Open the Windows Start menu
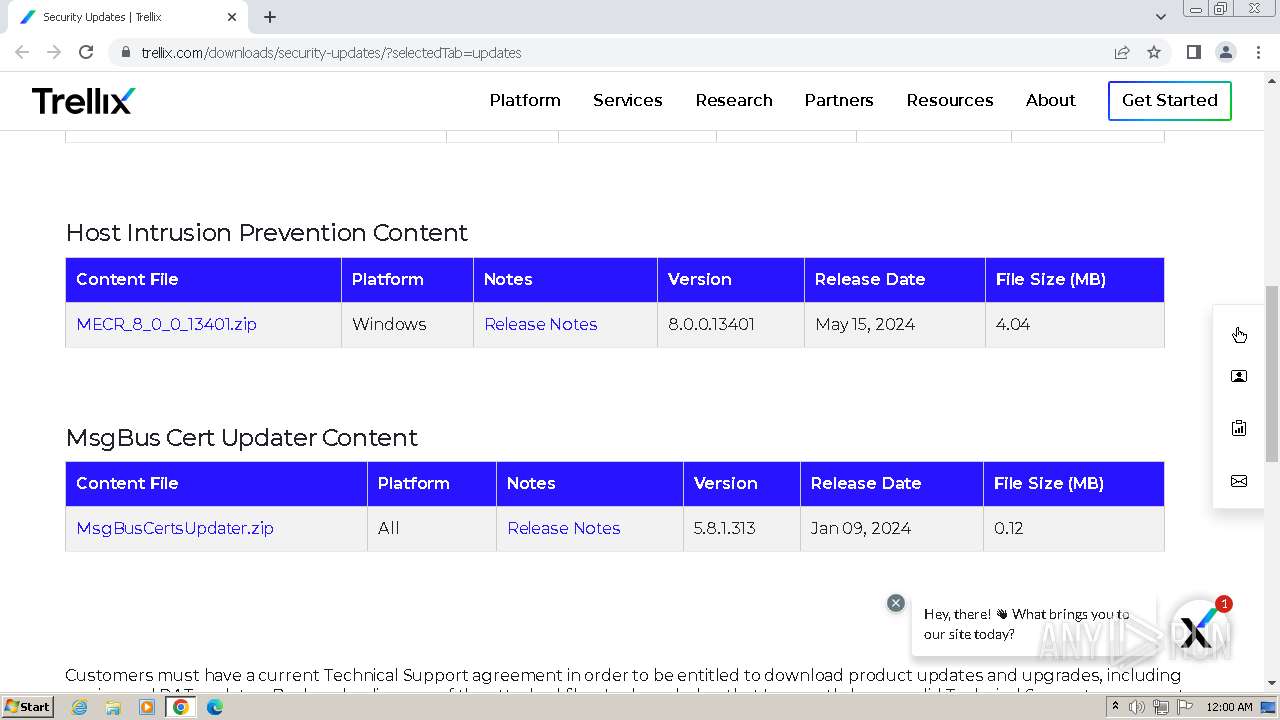Viewport: 1280px width, 720px height. 27,707
